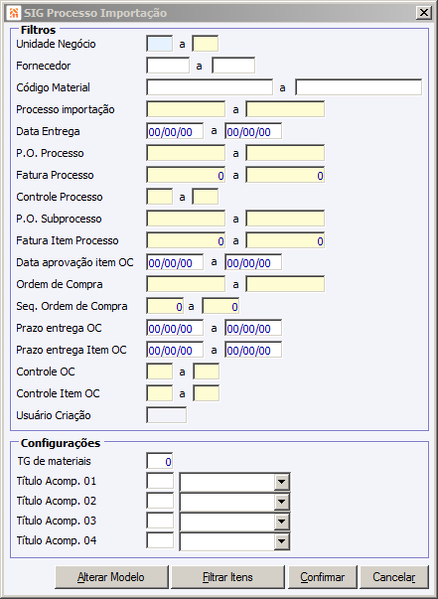The image size is (438, 599).
Task: Click Prazo entrega OC start date
Action: 175,328
